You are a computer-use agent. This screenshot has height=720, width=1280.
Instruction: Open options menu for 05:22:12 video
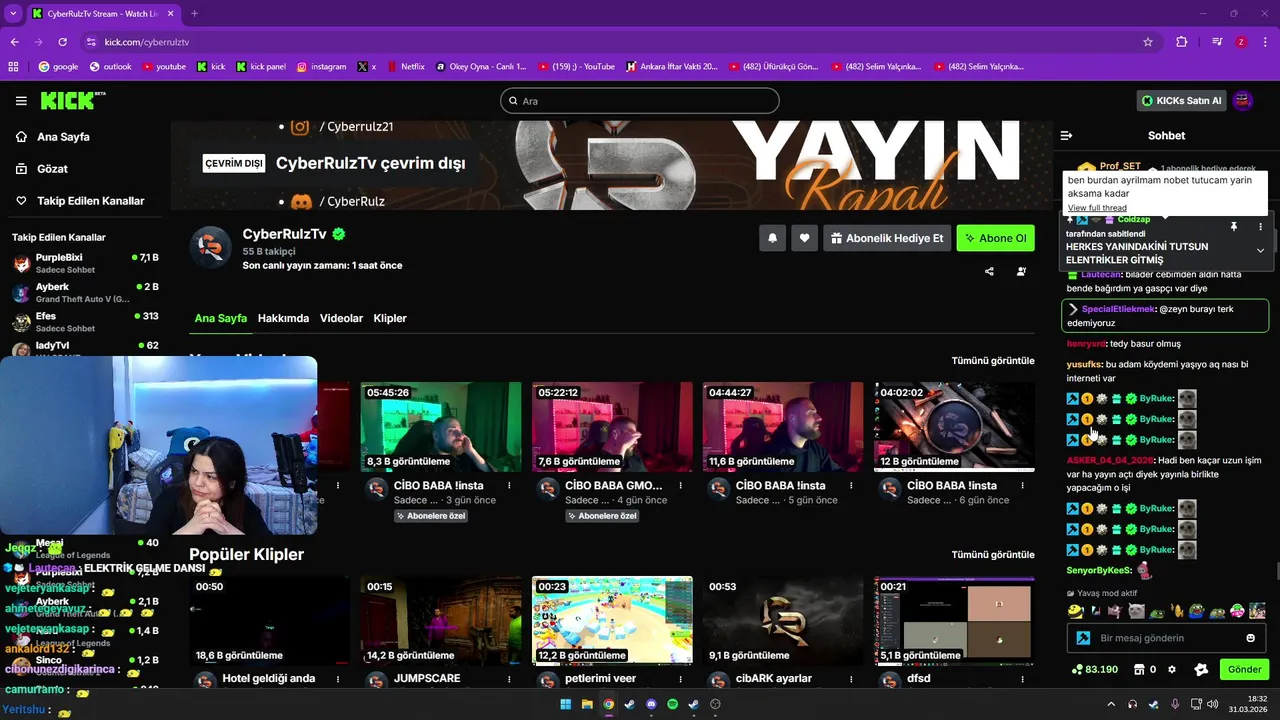(x=680, y=485)
